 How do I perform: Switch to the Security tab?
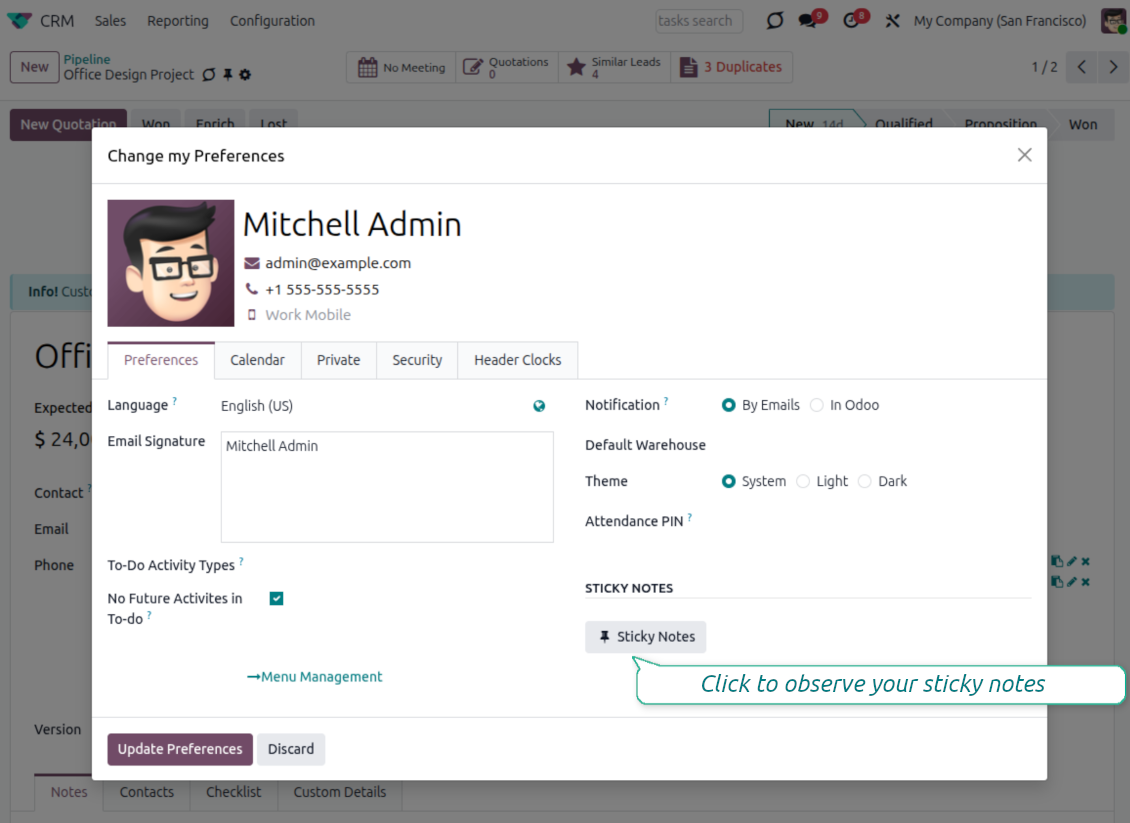417,360
